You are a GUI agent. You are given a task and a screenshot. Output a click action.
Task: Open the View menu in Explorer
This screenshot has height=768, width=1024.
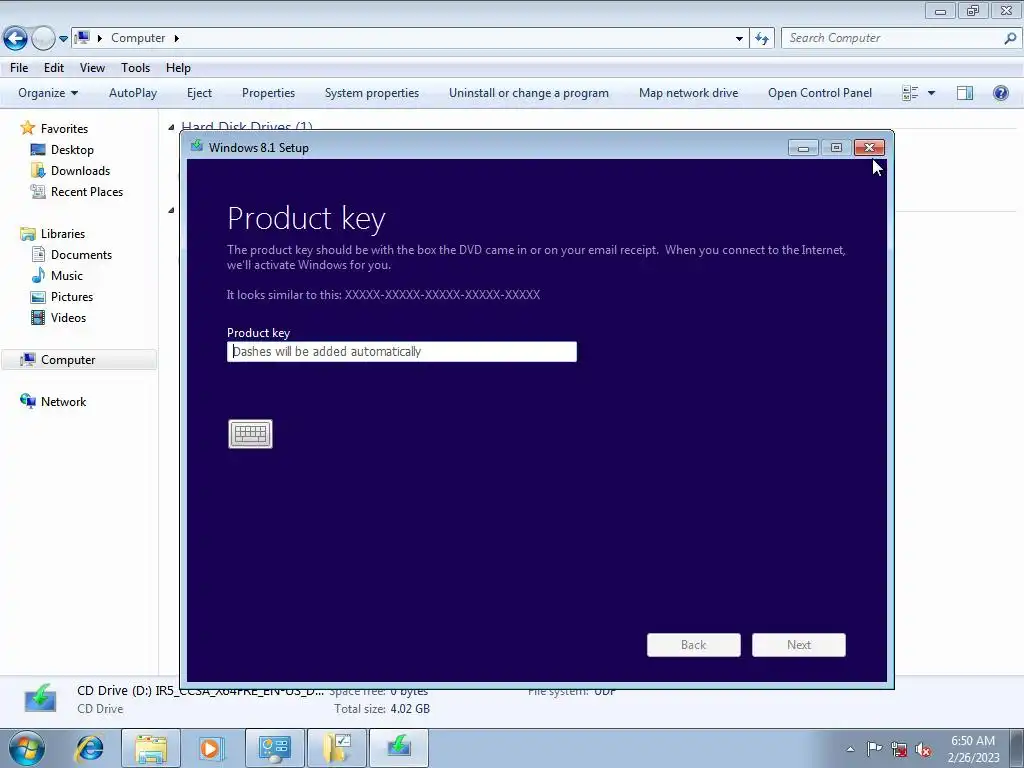(x=92, y=68)
